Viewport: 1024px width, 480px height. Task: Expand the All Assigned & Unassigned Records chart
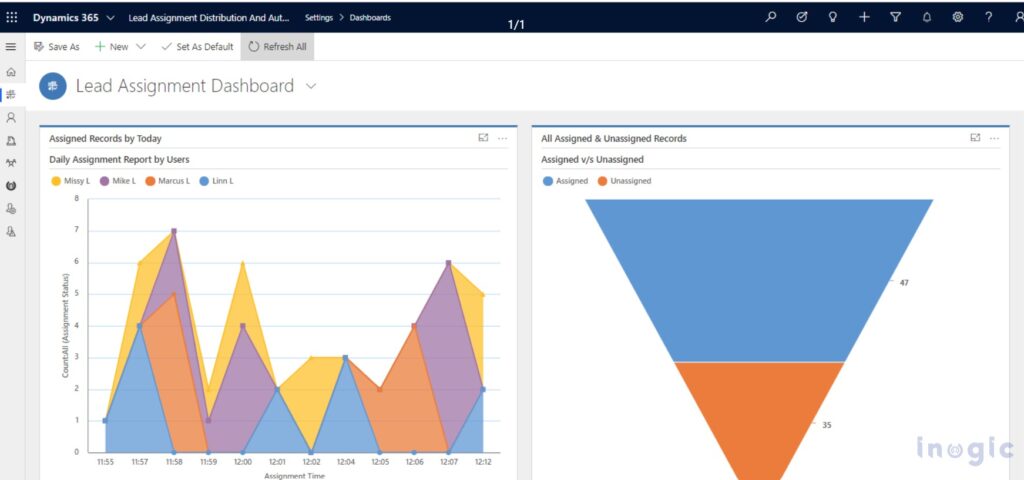tap(975, 138)
